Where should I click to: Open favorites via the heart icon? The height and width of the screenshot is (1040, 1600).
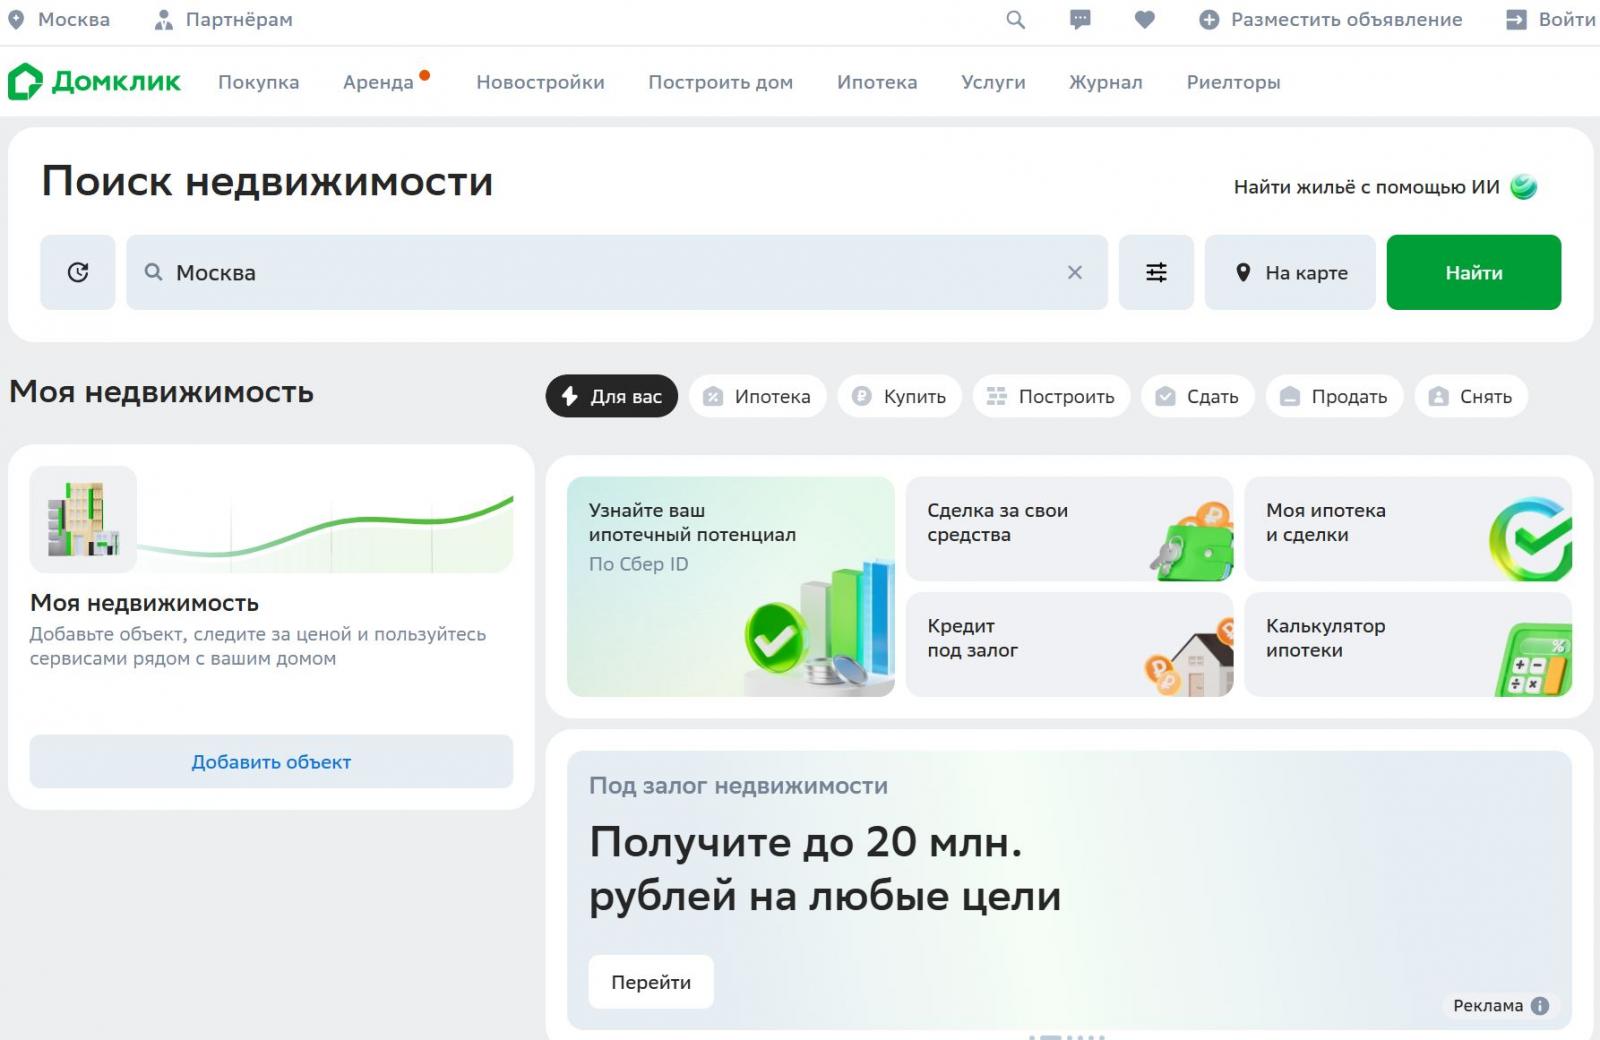pyautogui.click(x=1145, y=20)
